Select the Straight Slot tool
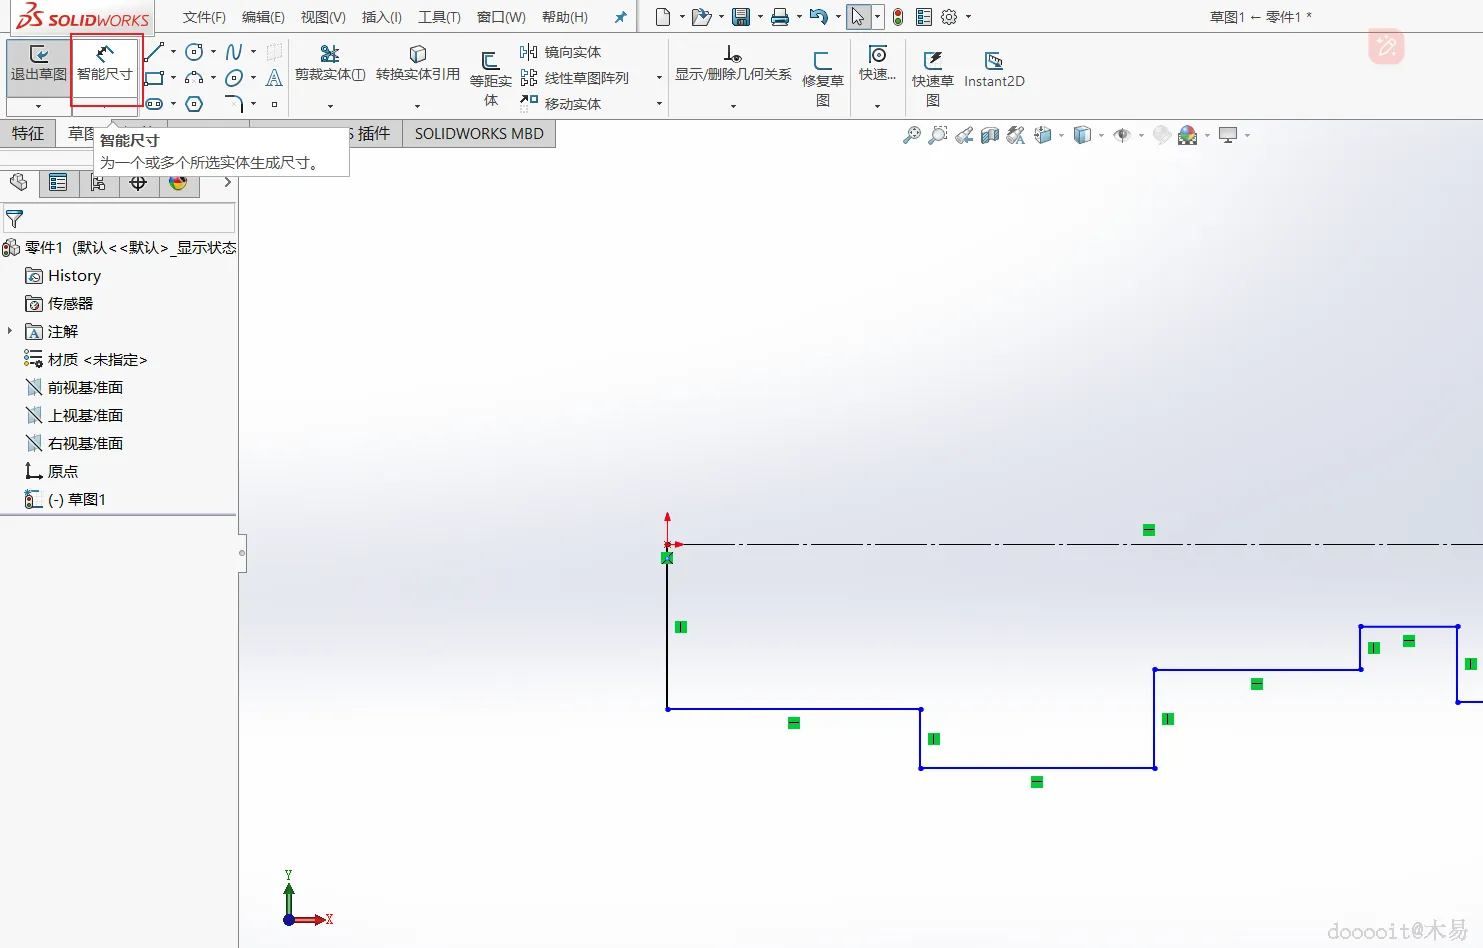 click(x=154, y=104)
